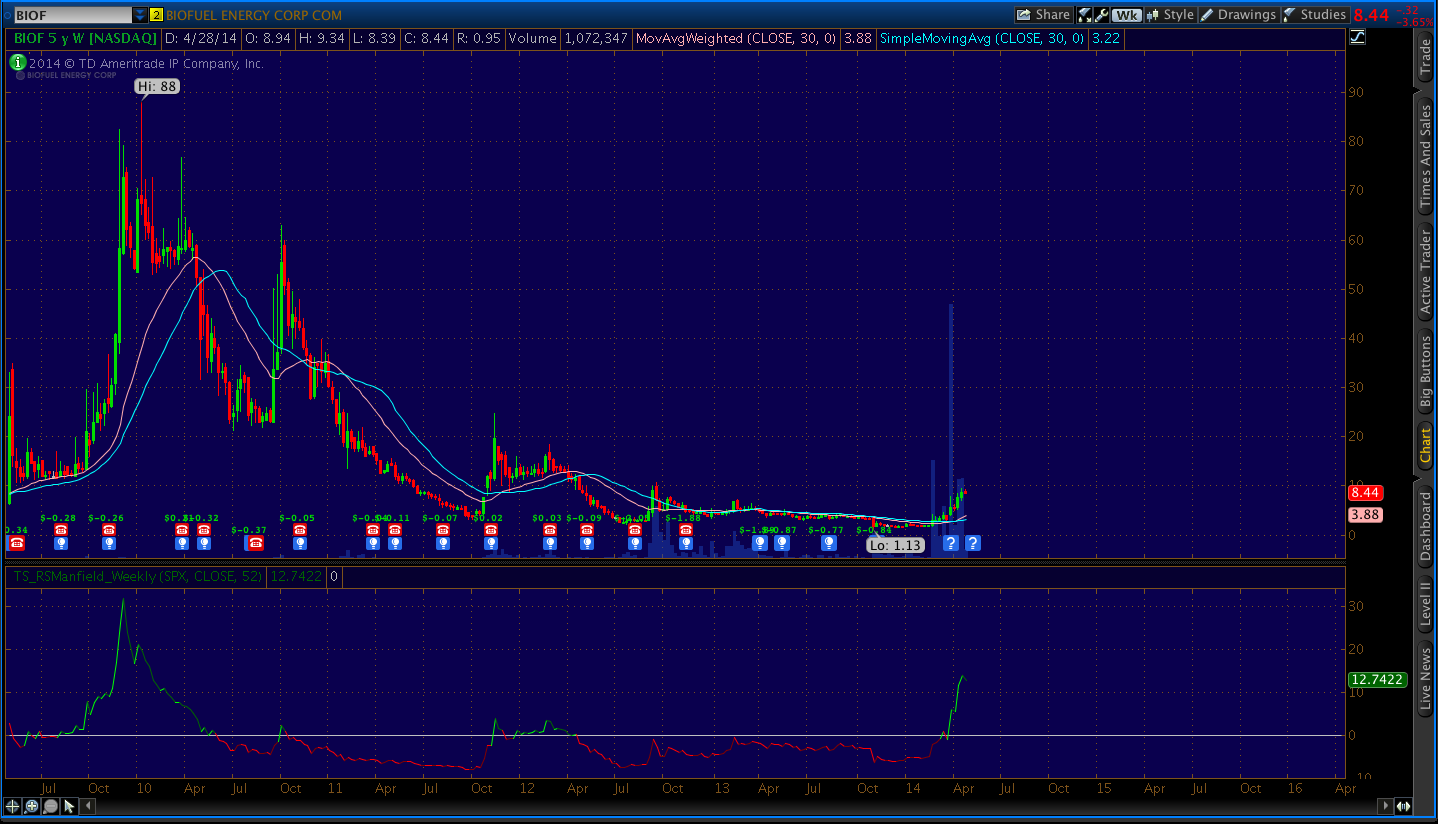
Task: Click the green info icon on chart
Action: pyautogui.click(x=17, y=62)
